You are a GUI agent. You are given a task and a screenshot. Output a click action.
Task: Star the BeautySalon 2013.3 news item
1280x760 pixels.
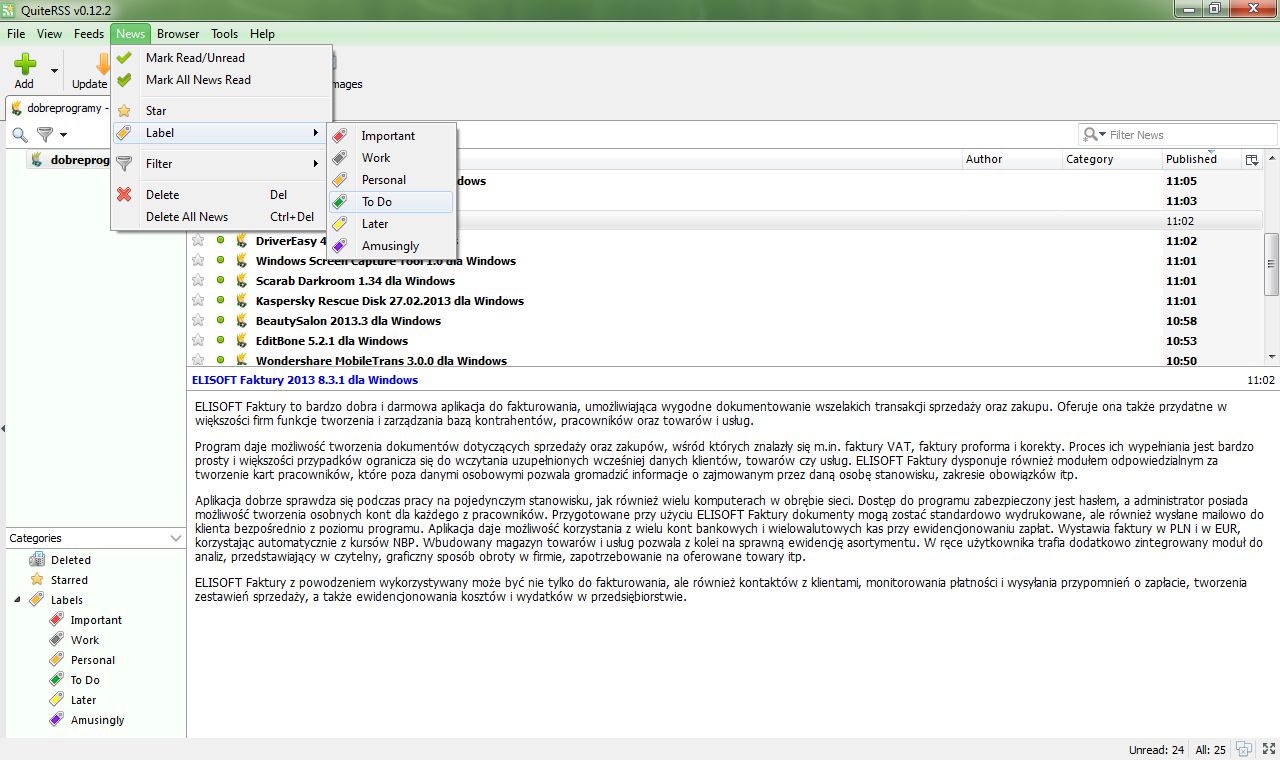pyautogui.click(x=198, y=321)
